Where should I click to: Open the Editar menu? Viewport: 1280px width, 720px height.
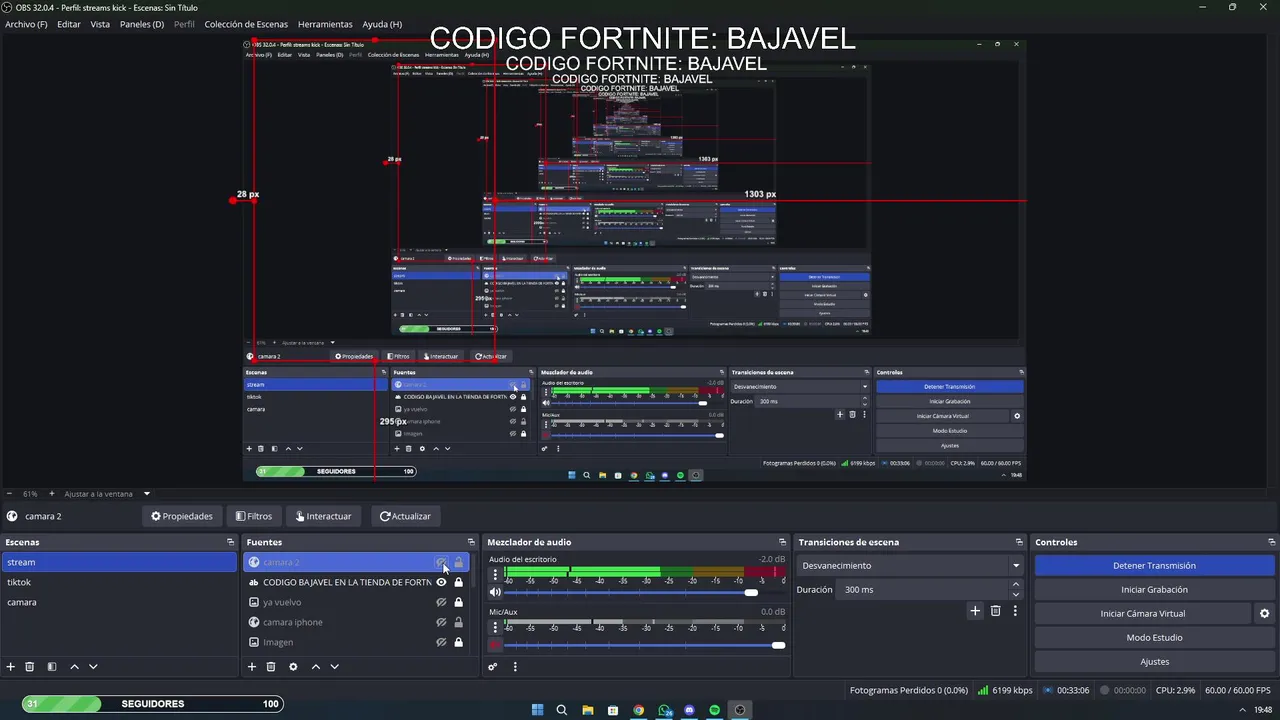[x=69, y=24]
